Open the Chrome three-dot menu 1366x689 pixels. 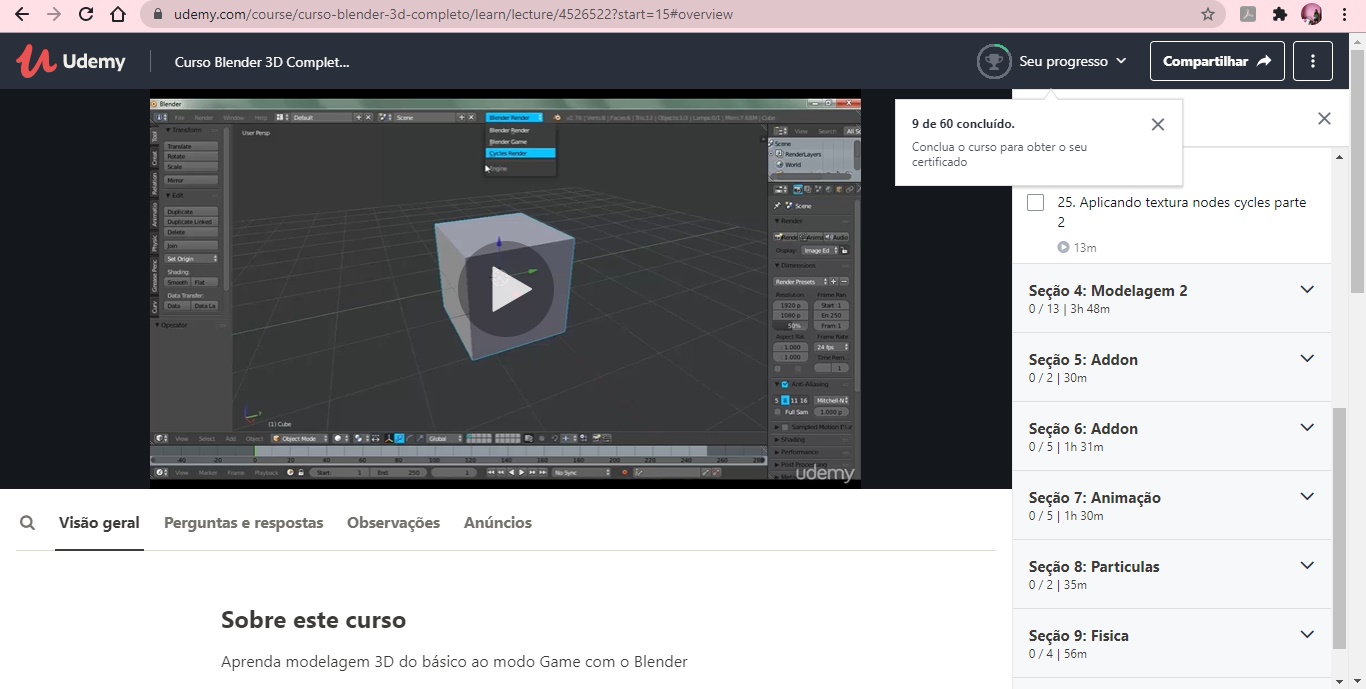[1344, 14]
